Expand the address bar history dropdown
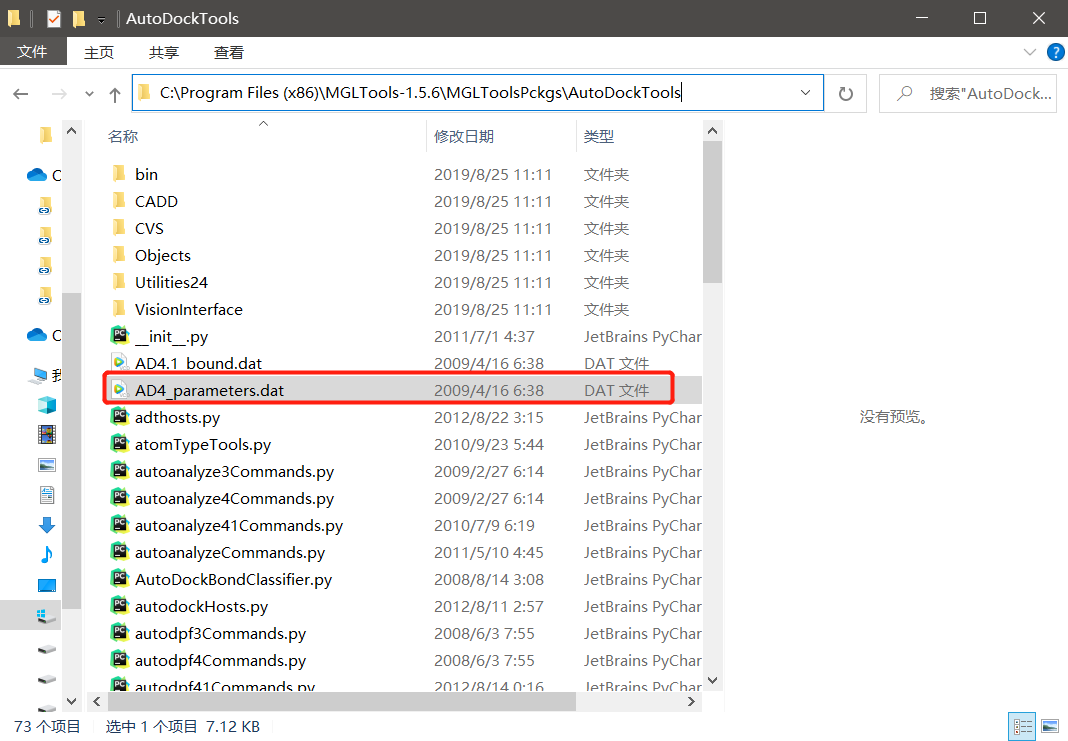Screen dimensions: 1068x741 805,93
